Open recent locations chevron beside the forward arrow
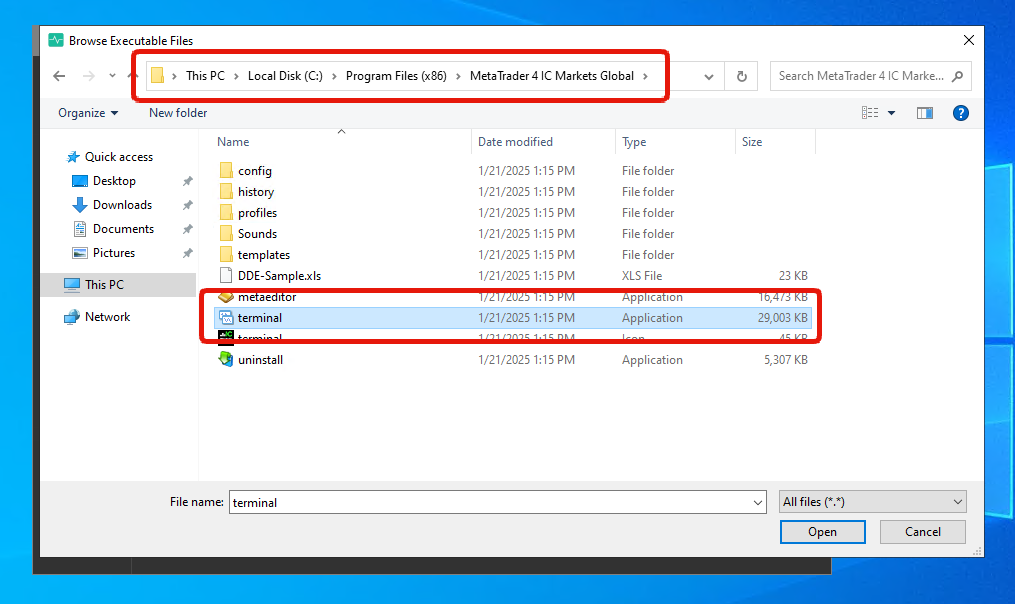The width and height of the screenshot is (1015, 604). click(112, 76)
